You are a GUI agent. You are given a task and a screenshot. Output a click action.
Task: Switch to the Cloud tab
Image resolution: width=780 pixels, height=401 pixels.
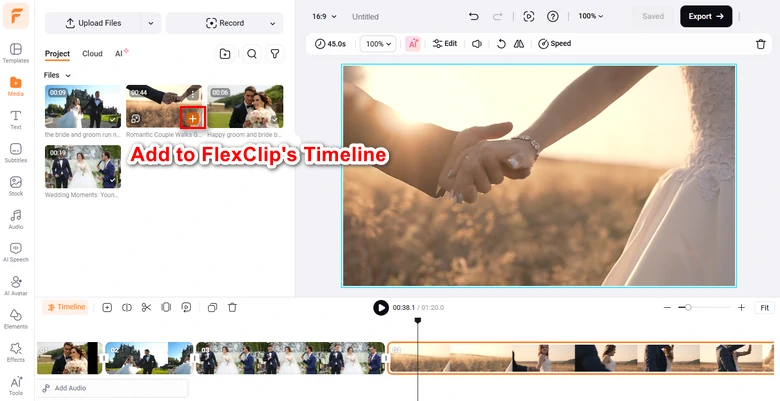[92, 54]
